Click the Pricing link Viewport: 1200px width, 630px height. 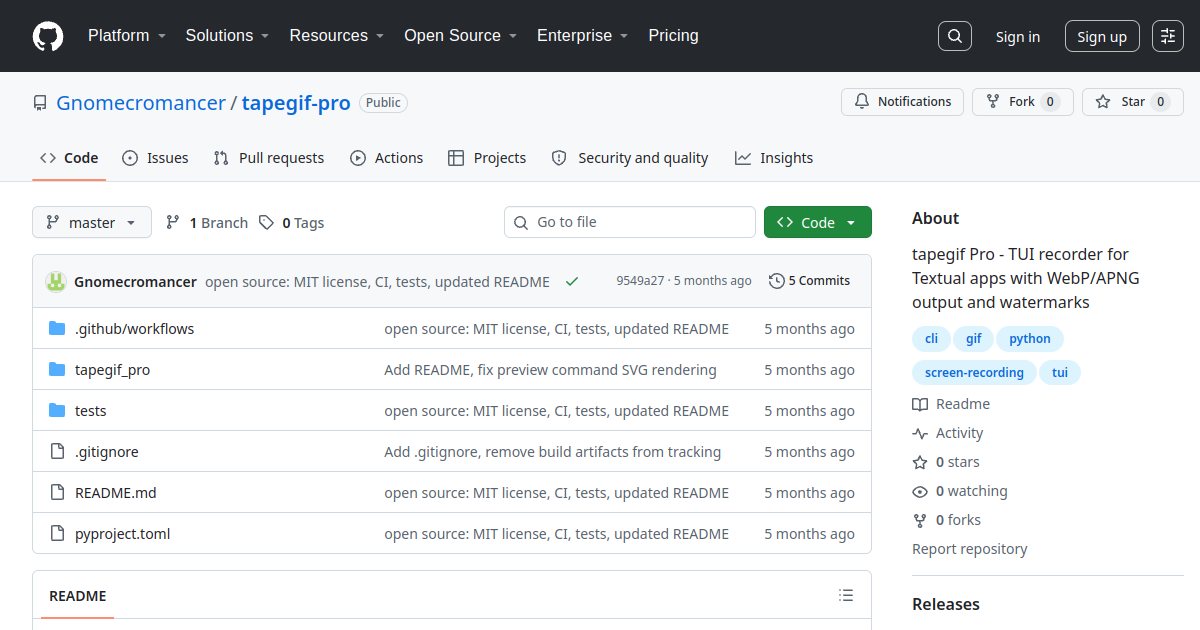(x=674, y=36)
